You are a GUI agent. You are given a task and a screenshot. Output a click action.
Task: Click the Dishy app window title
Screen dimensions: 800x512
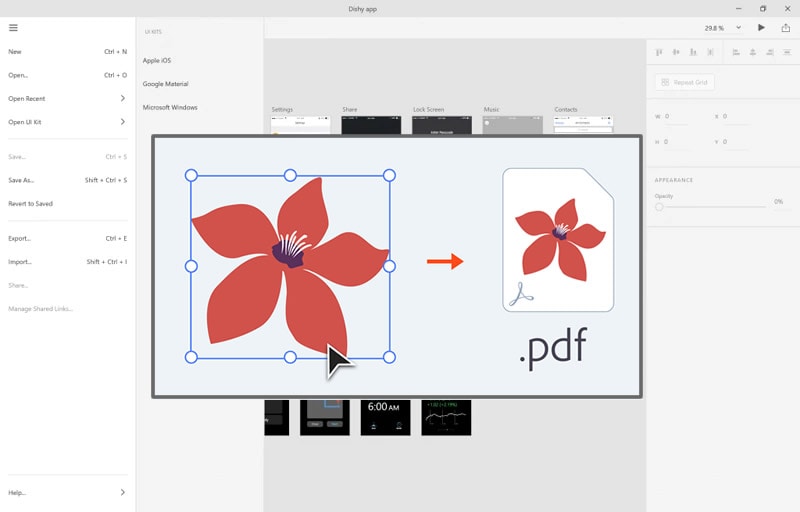[363, 9]
